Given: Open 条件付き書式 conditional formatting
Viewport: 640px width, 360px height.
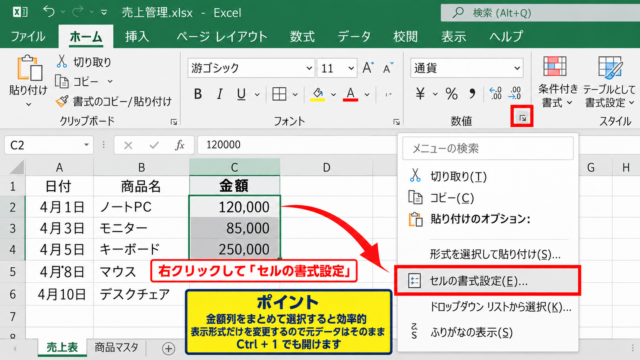Looking at the screenshot, I should point(557,82).
